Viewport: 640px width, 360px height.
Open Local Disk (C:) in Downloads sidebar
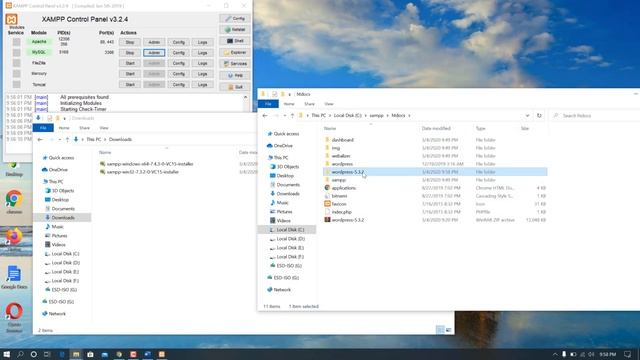coord(65,254)
